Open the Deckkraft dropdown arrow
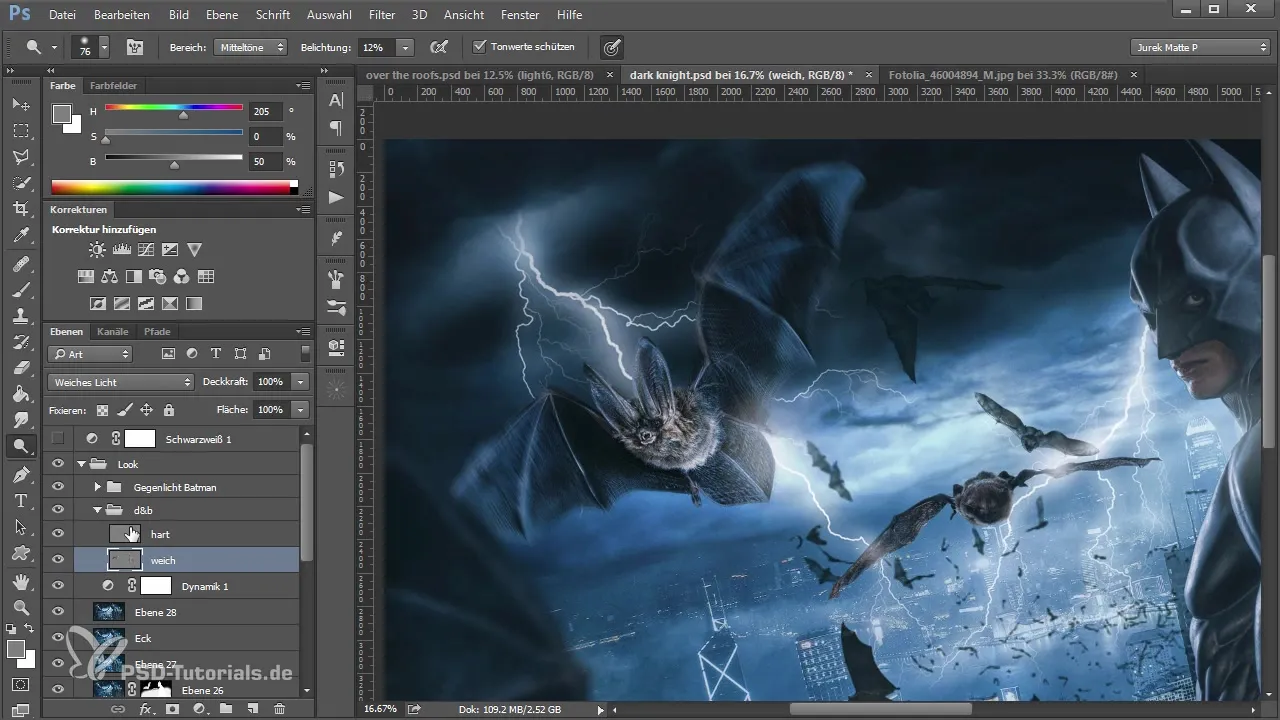This screenshot has height=720, width=1280. (300, 382)
